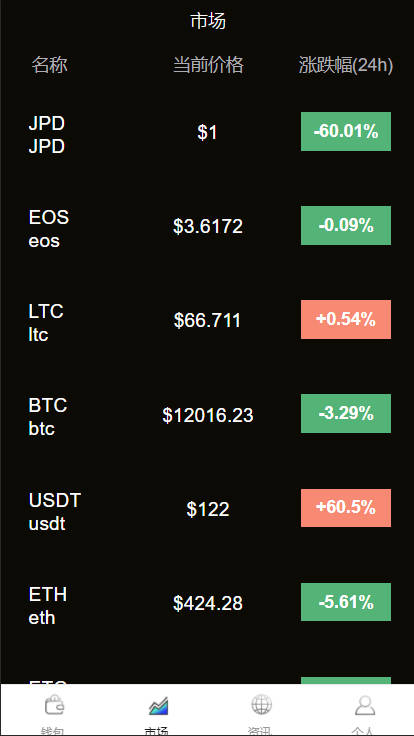This screenshot has height=736, width=414.
Task: Open the EOS coin name
Action: coord(49,229)
